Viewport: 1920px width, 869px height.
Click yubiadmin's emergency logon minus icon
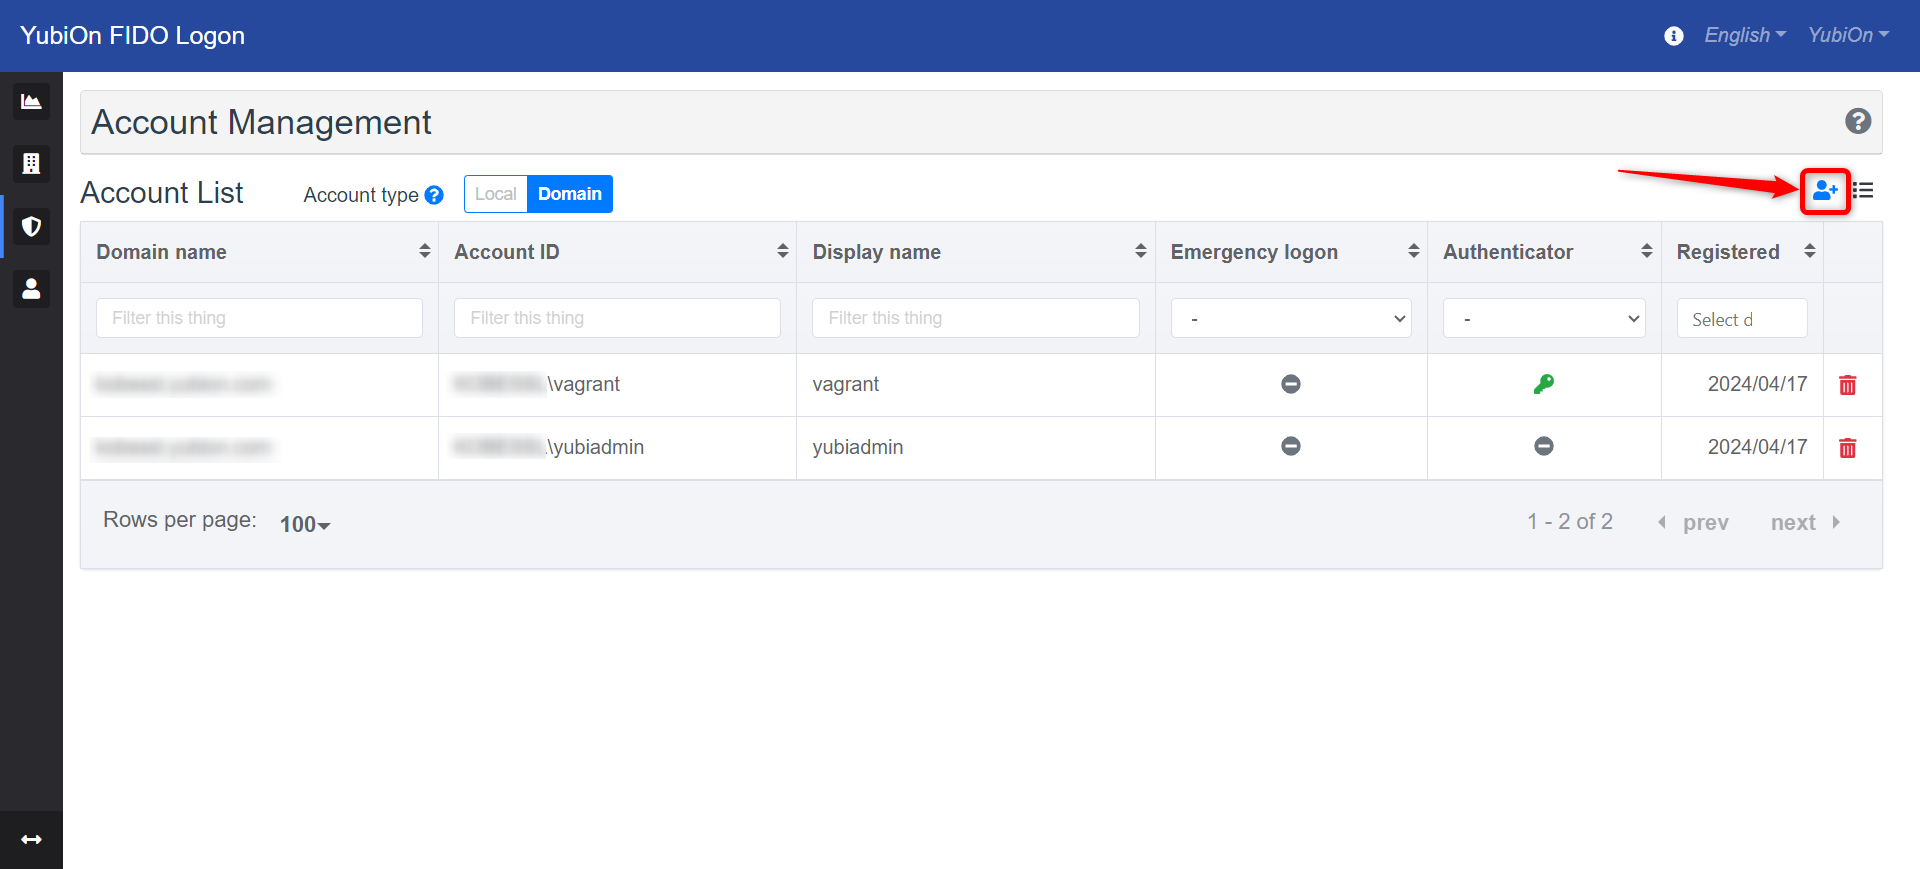point(1291,446)
